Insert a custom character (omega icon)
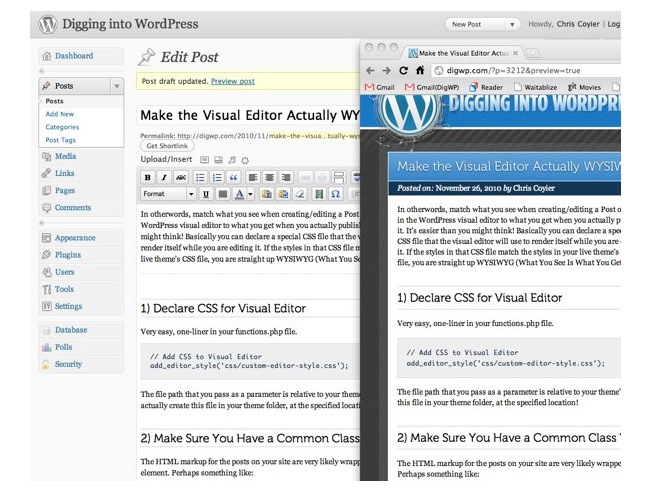This screenshot has width=650, height=494. [337, 193]
